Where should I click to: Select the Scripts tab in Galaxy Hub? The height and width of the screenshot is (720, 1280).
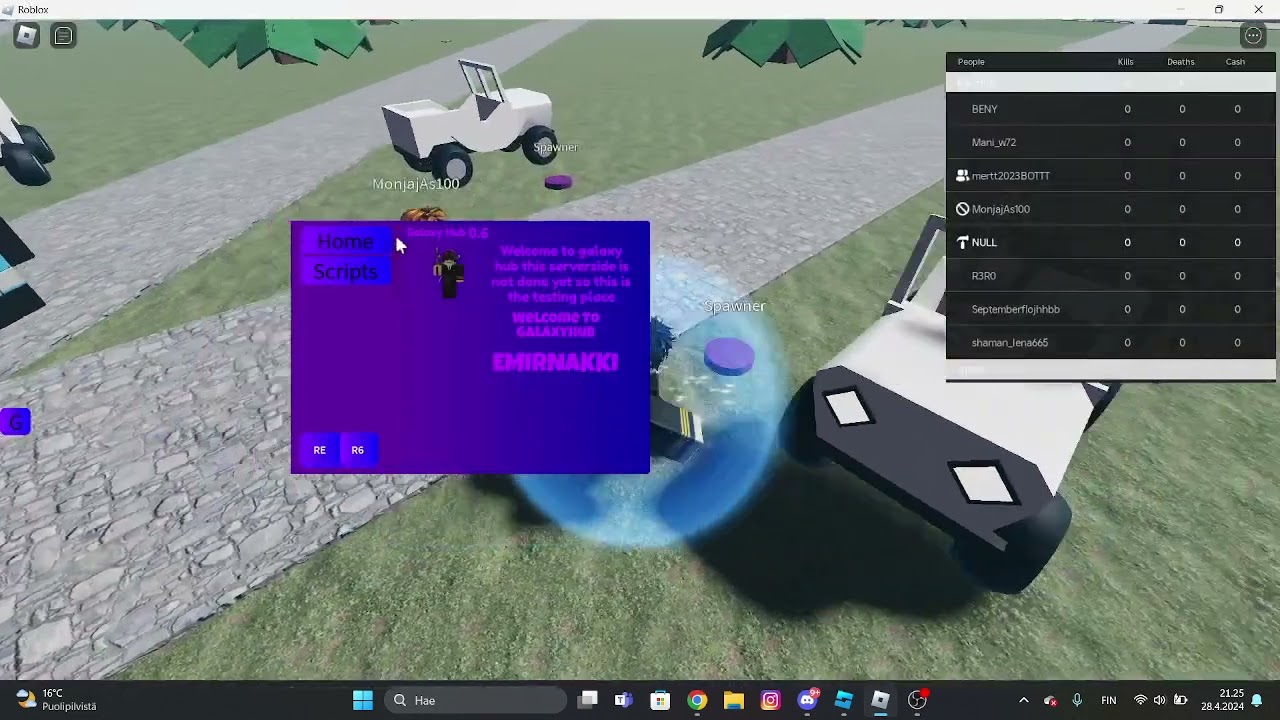pyautogui.click(x=345, y=271)
